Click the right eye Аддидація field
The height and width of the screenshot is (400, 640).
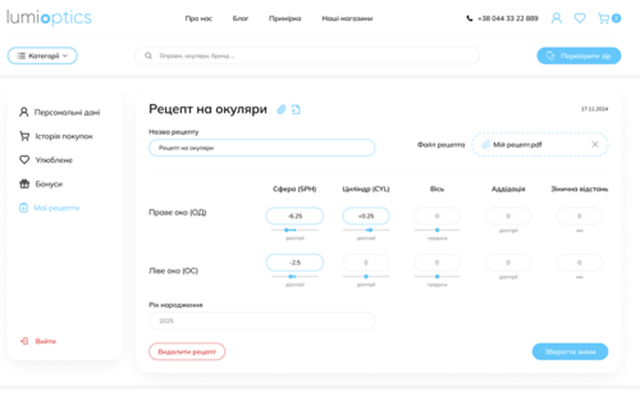508,216
